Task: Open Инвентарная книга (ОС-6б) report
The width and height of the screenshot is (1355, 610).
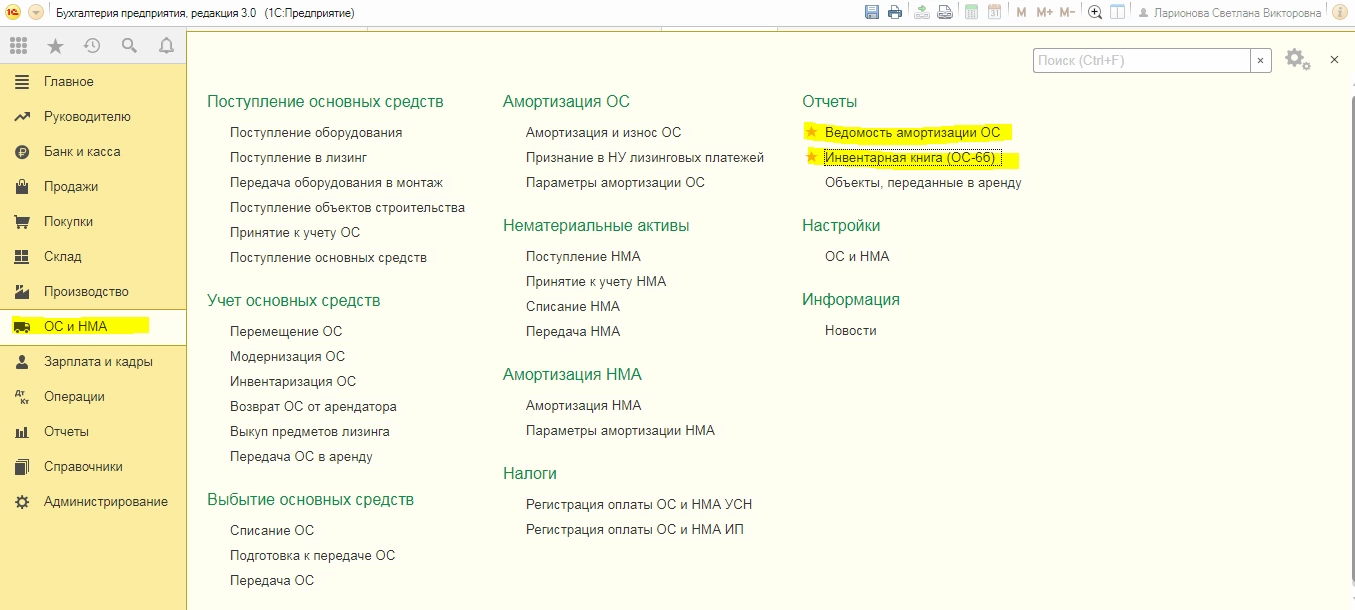Action: 911,157
